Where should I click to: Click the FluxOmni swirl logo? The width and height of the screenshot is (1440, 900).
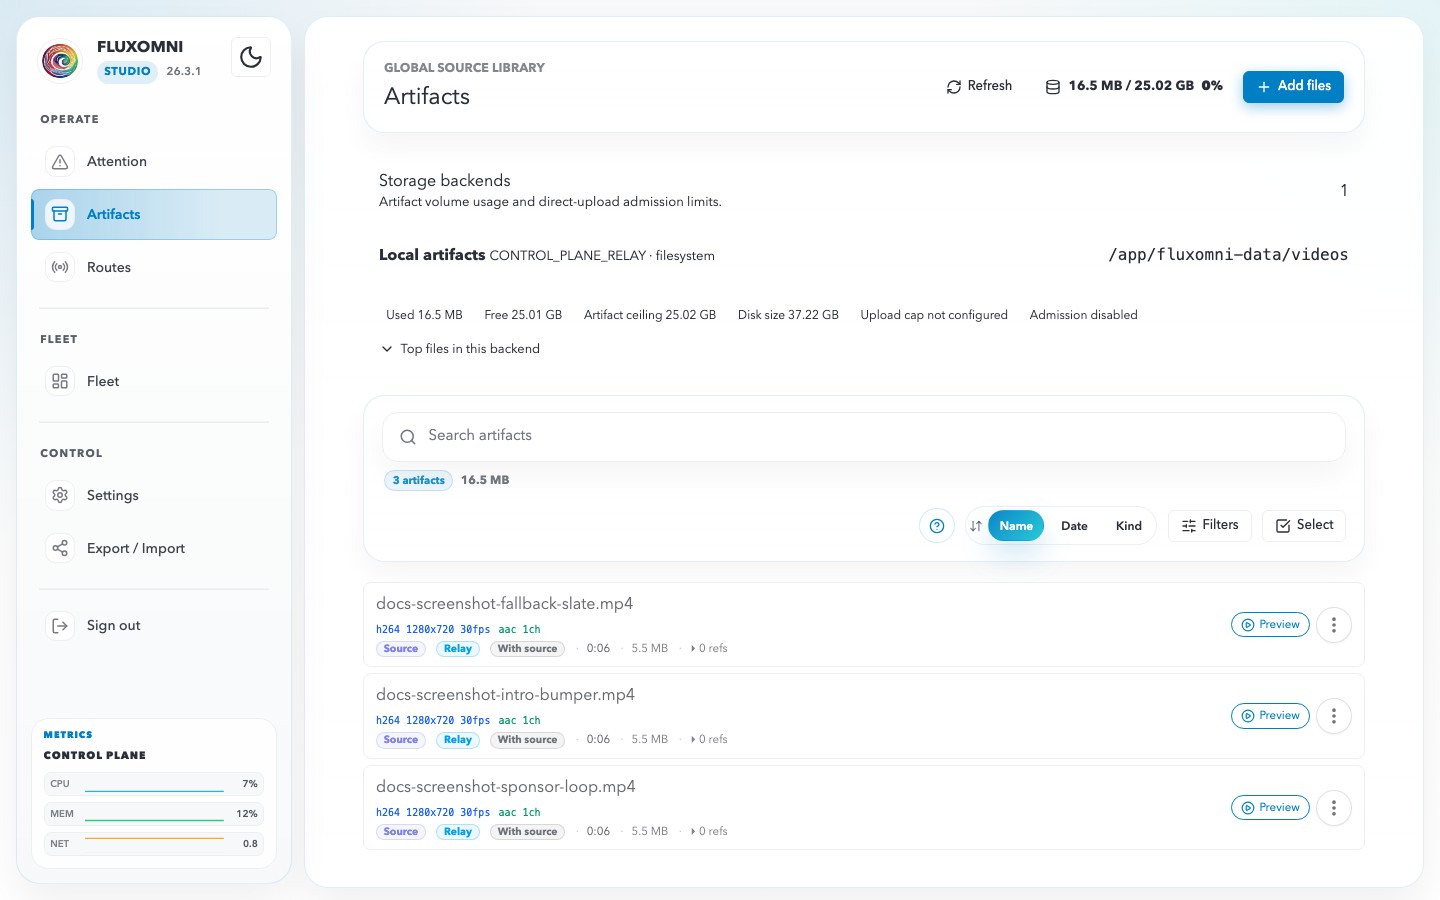pyautogui.click(x=60, y=60)
